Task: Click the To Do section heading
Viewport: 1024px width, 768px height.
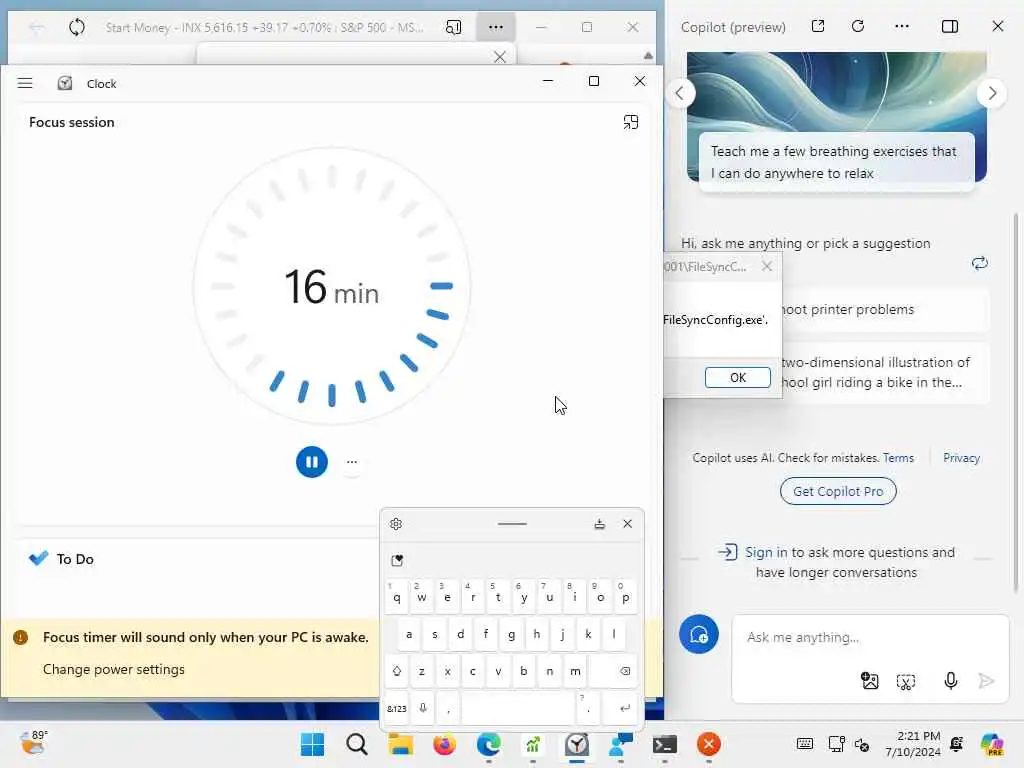Action: (x=75, y=559)
